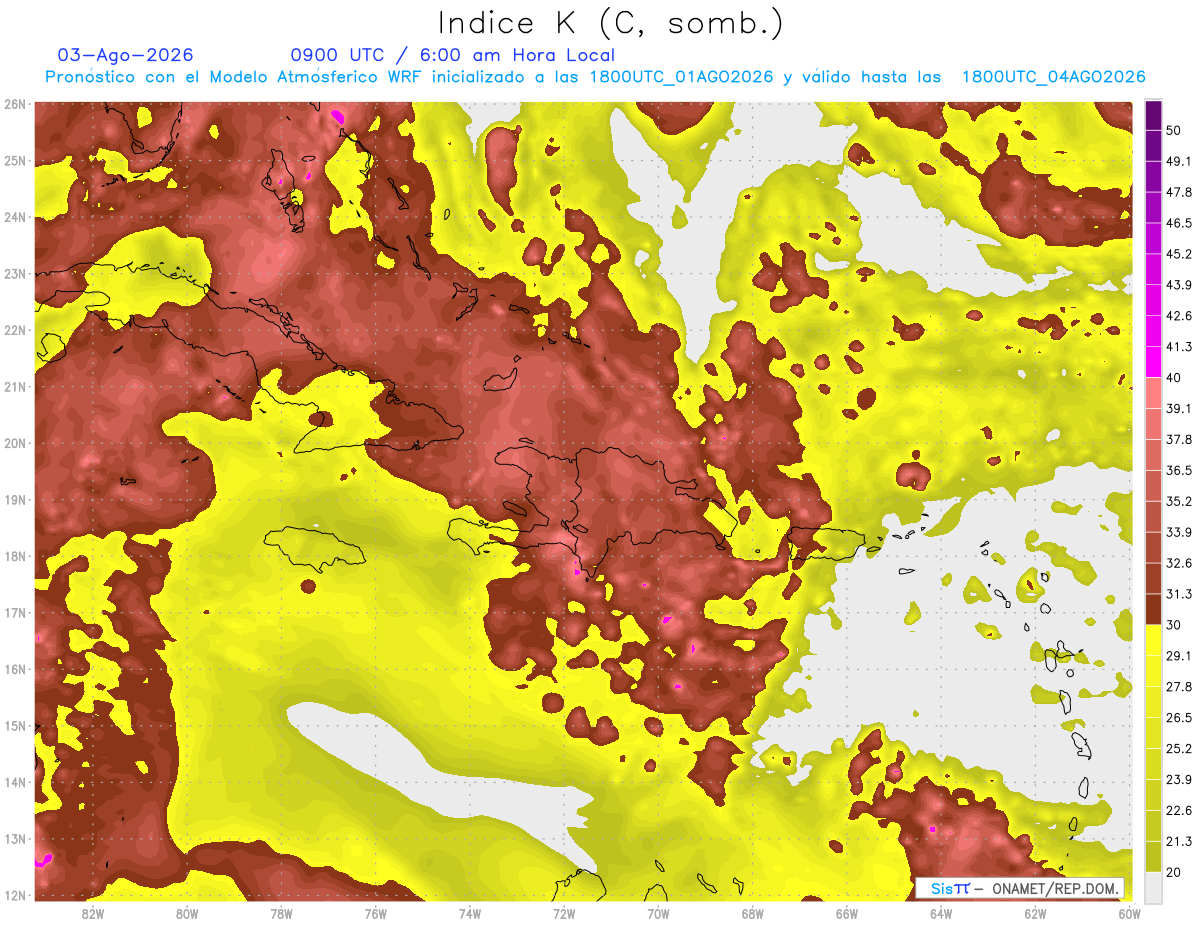Click the colorbar value "50"

tap(1174, 130)
